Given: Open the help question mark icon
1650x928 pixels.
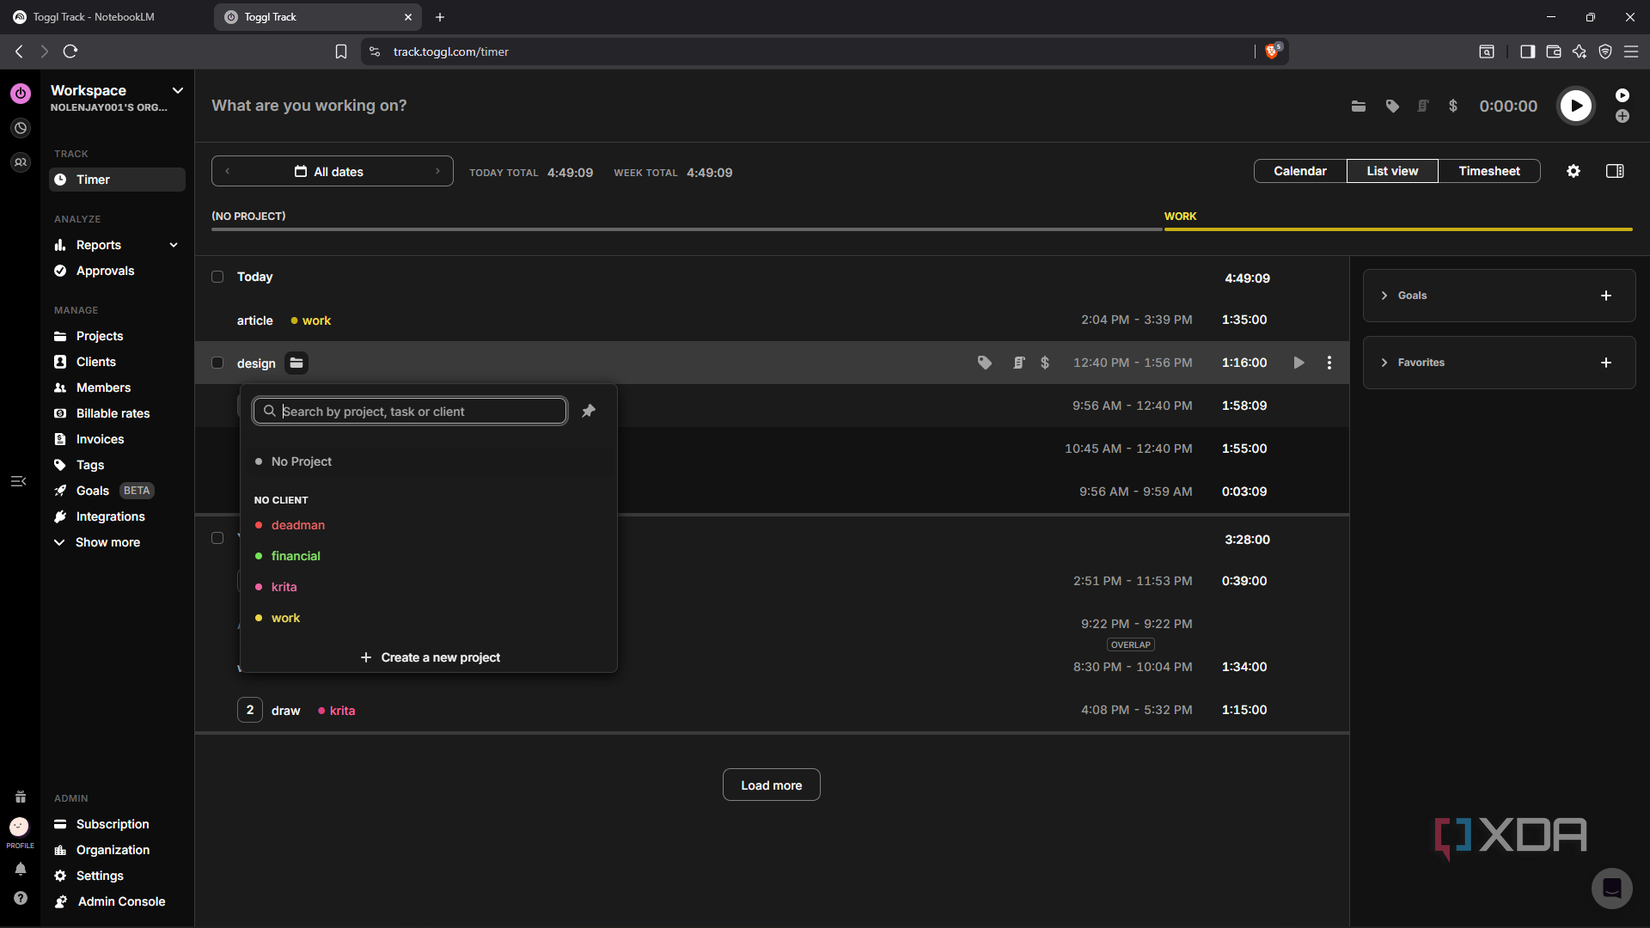Looking at the screenshot, I should pyautogui.click(x=20, y=898).
